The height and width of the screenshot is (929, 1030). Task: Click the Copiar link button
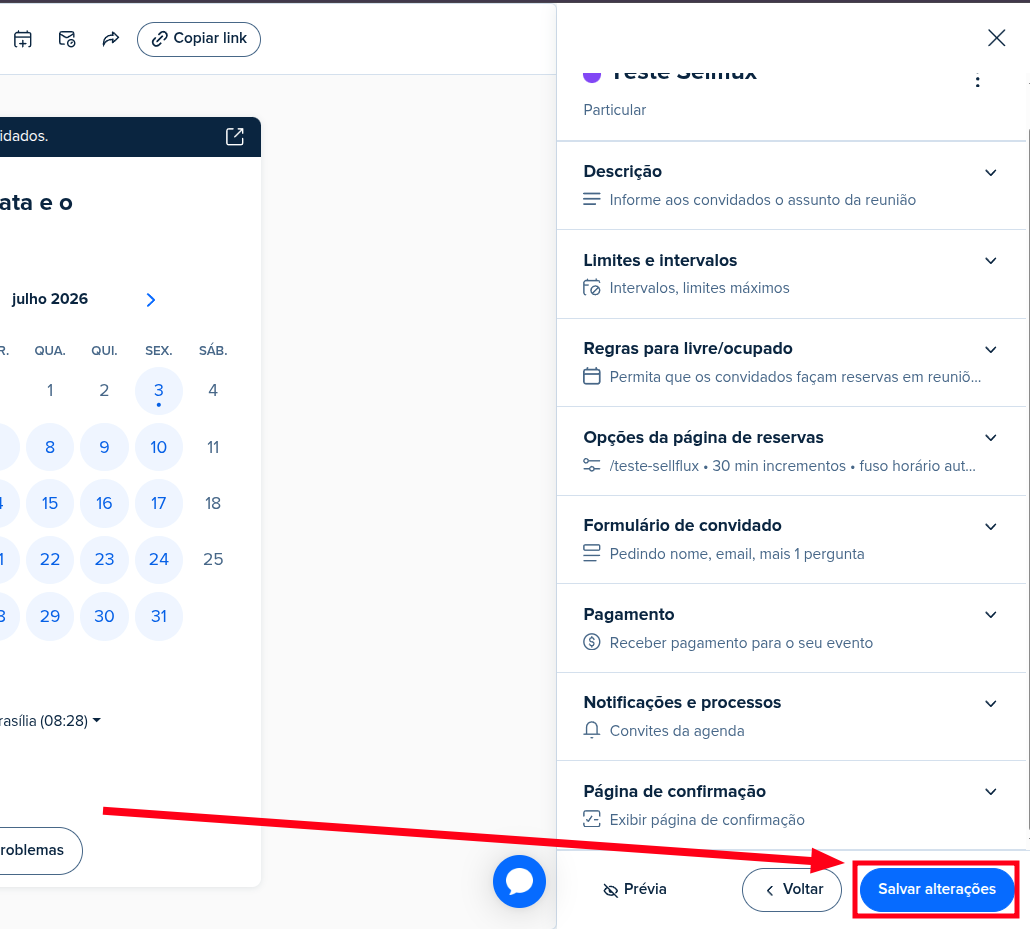[x=199, y=39]
